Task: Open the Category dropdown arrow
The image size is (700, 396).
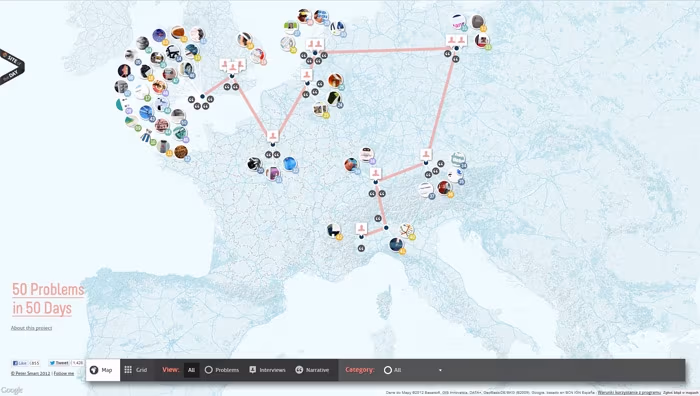Action: click(x=440, y=370)
